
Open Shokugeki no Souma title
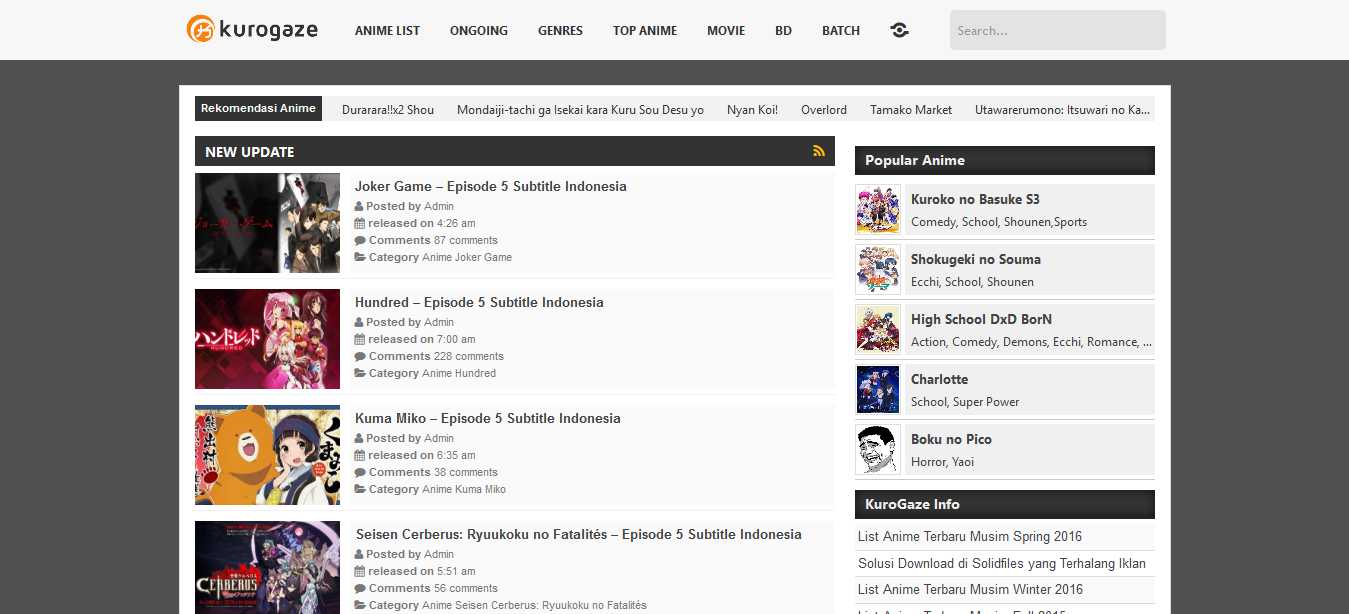point(976,259)
